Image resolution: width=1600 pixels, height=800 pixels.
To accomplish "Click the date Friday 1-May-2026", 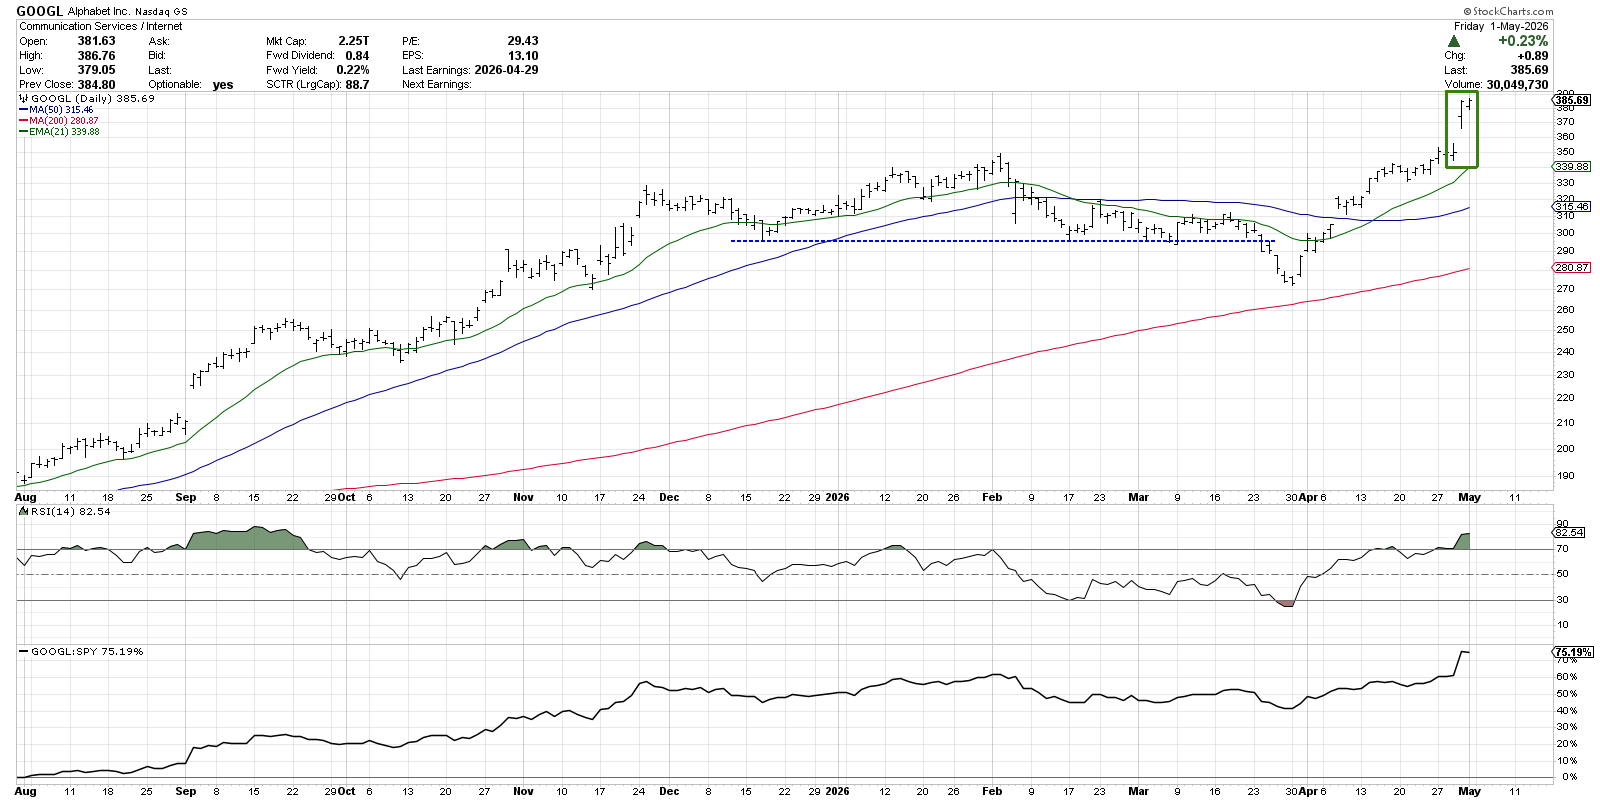I will (x=1501, y=26).
